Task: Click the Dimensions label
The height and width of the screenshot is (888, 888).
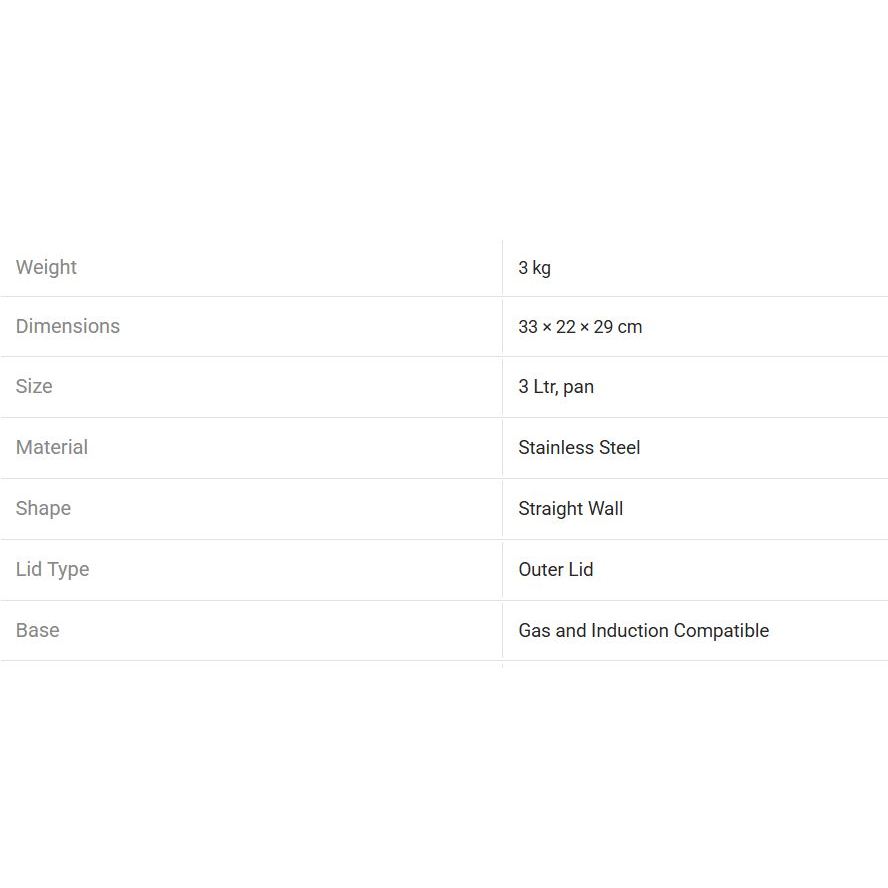Action: [x=67, y=326]
